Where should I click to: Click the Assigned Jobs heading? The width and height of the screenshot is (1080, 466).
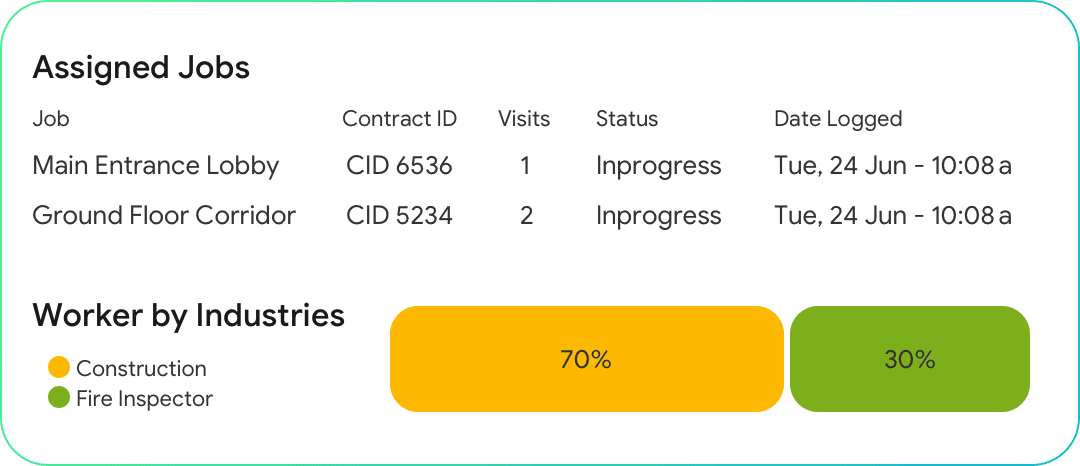pyautogui.click(x=141, y=68)
